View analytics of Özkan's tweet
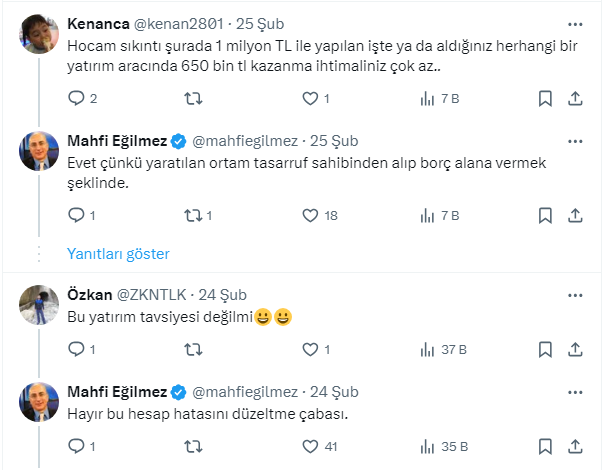Screen dimensions: 604x470 427,349
